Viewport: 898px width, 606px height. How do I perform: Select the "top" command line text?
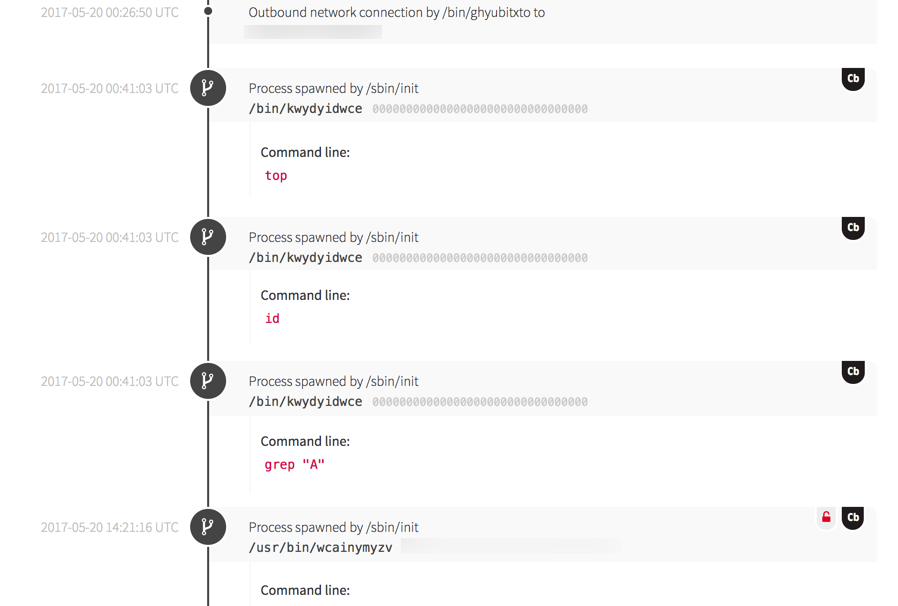tap(276, 176)
